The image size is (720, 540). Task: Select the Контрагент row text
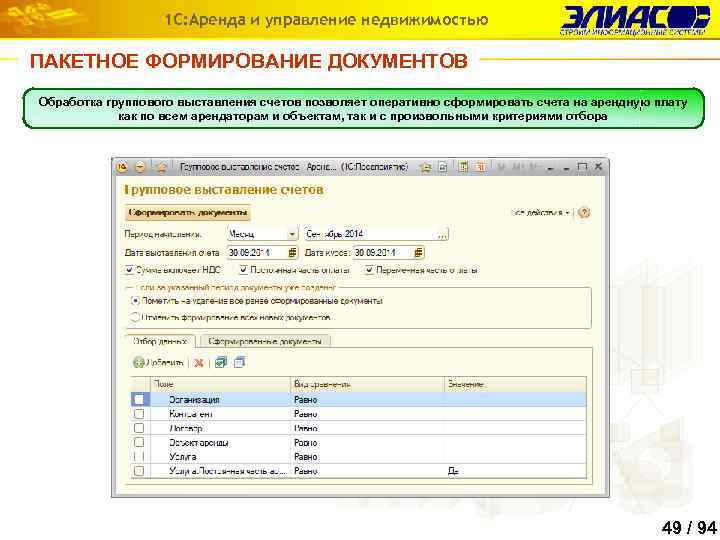(x=191, y=414)
